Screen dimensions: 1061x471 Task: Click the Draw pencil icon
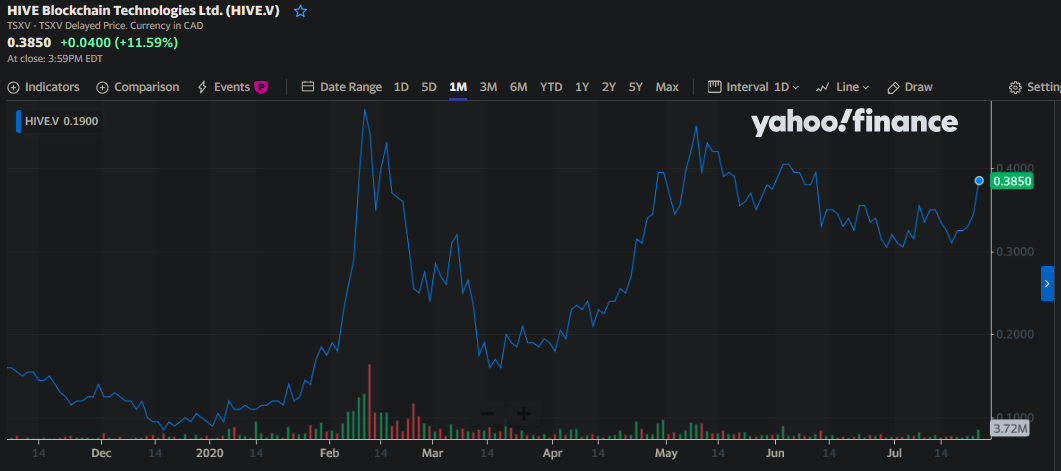point(893,87)
